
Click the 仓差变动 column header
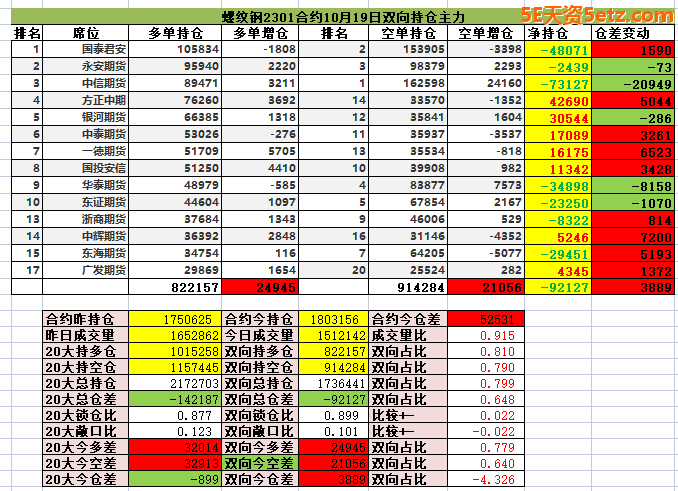(x=633, y=33)
